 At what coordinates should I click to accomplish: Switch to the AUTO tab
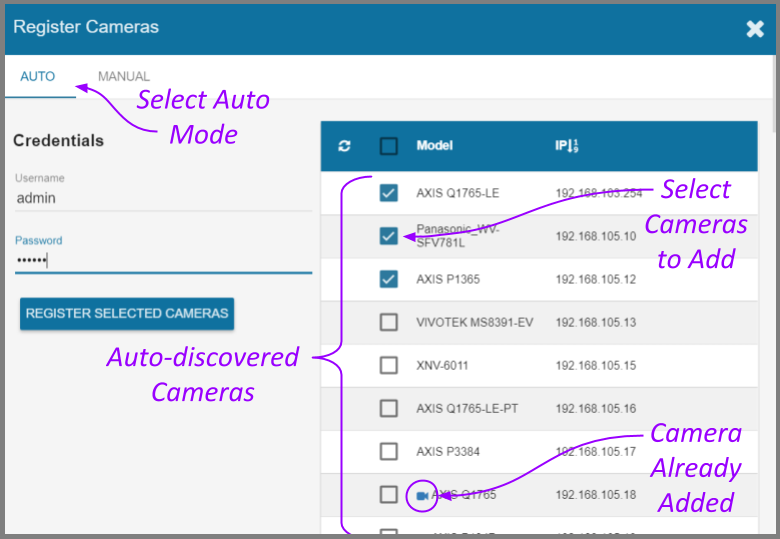[38, 77]
